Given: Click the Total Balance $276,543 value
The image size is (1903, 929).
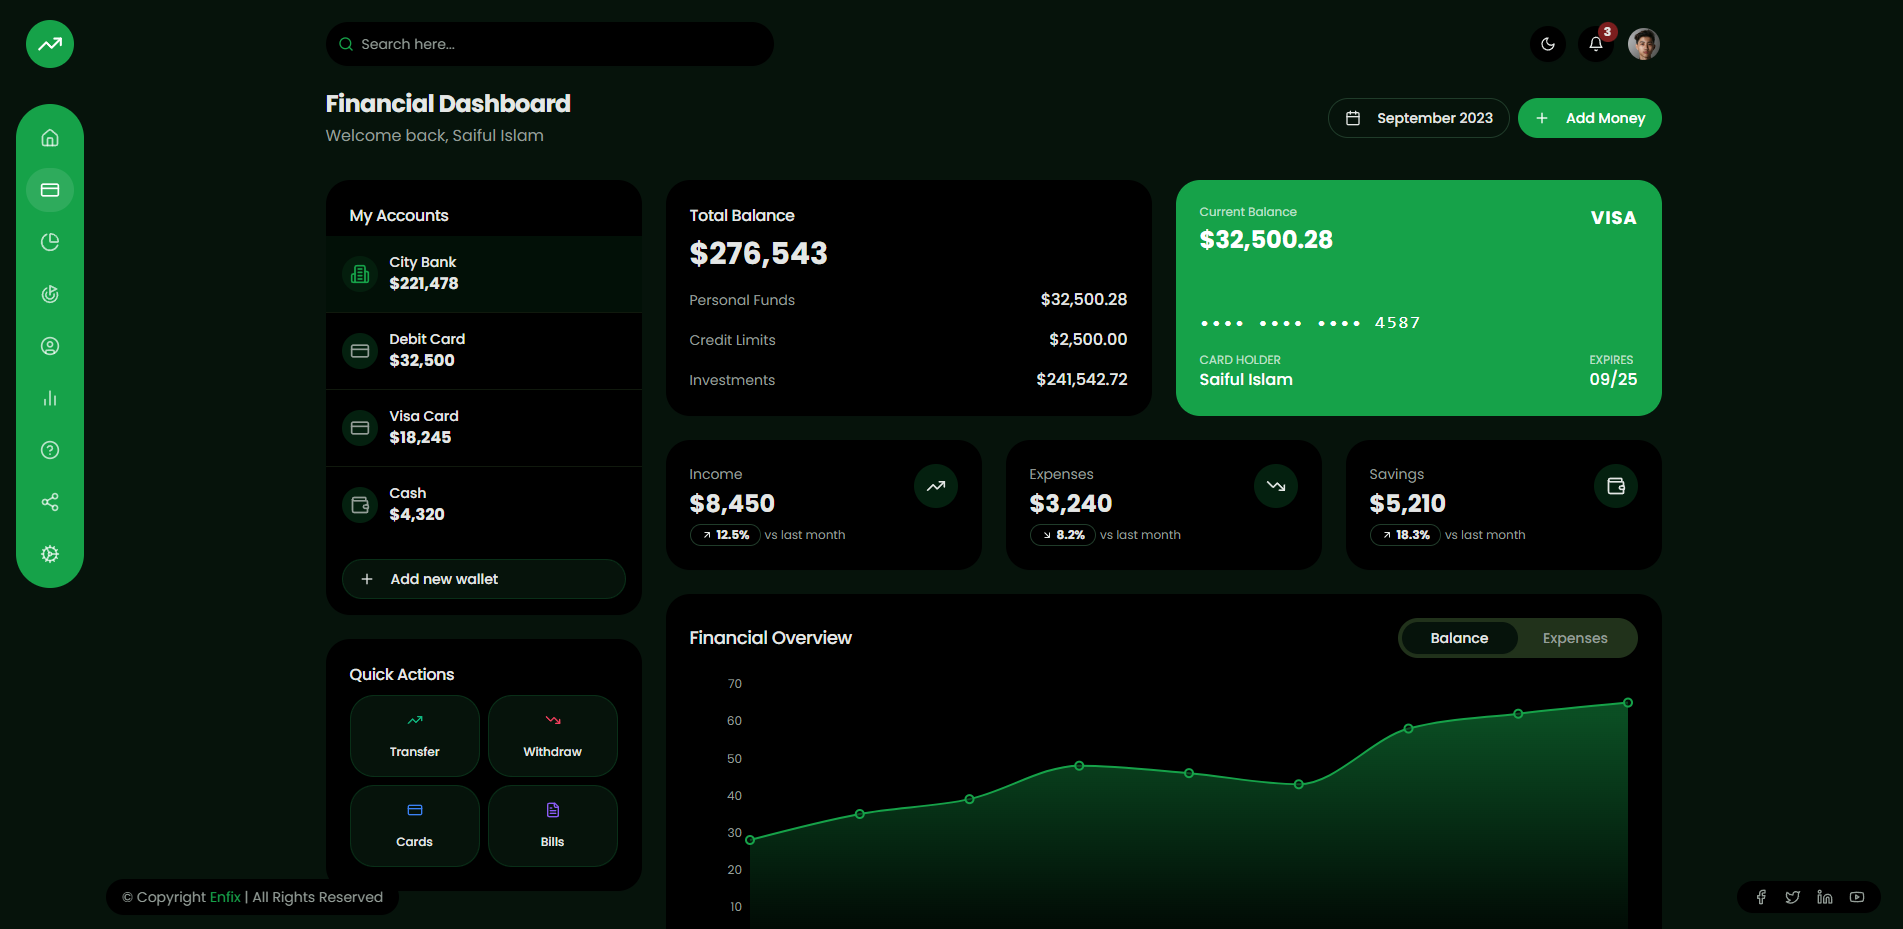Looking at the screenshot, I should pos(759,254).
